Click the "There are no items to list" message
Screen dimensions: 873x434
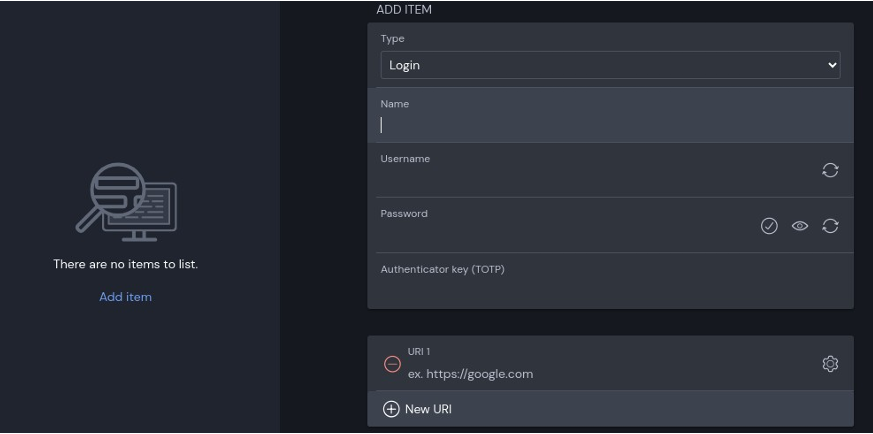pyautogui.click(x=125, y=265)
